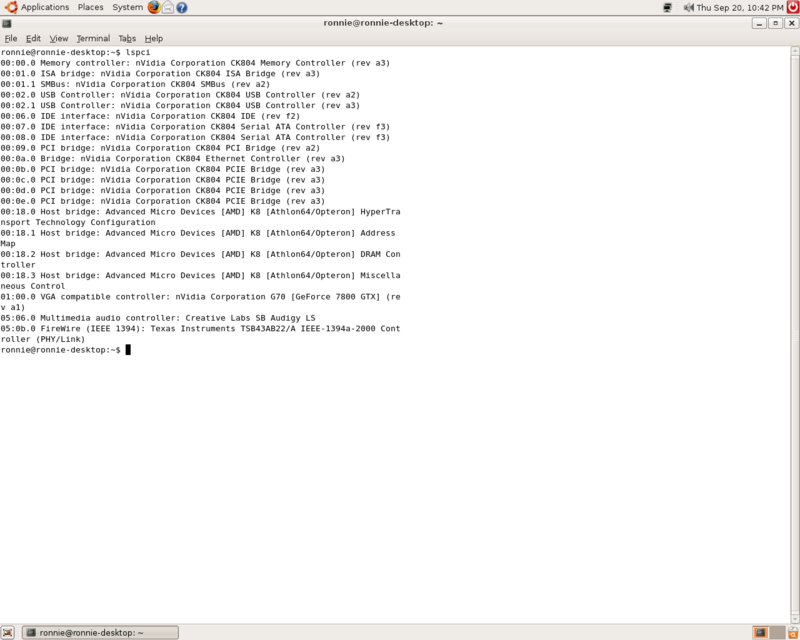The width and height of the screenshot is (800, 640).
Task: Open the System menu
Action: (x=128, y=7)
